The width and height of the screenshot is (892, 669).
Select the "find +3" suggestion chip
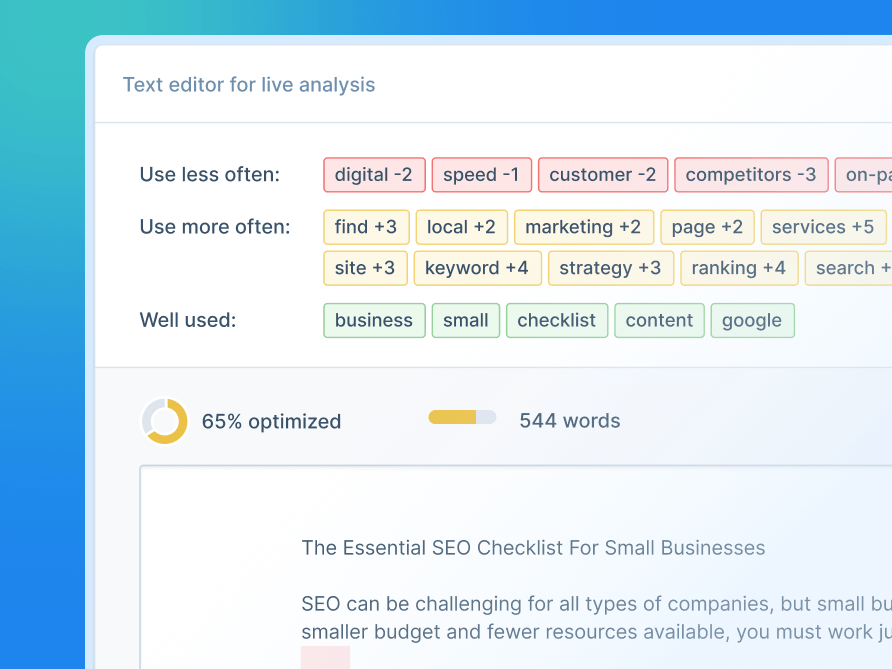click(x=366, y=227)
